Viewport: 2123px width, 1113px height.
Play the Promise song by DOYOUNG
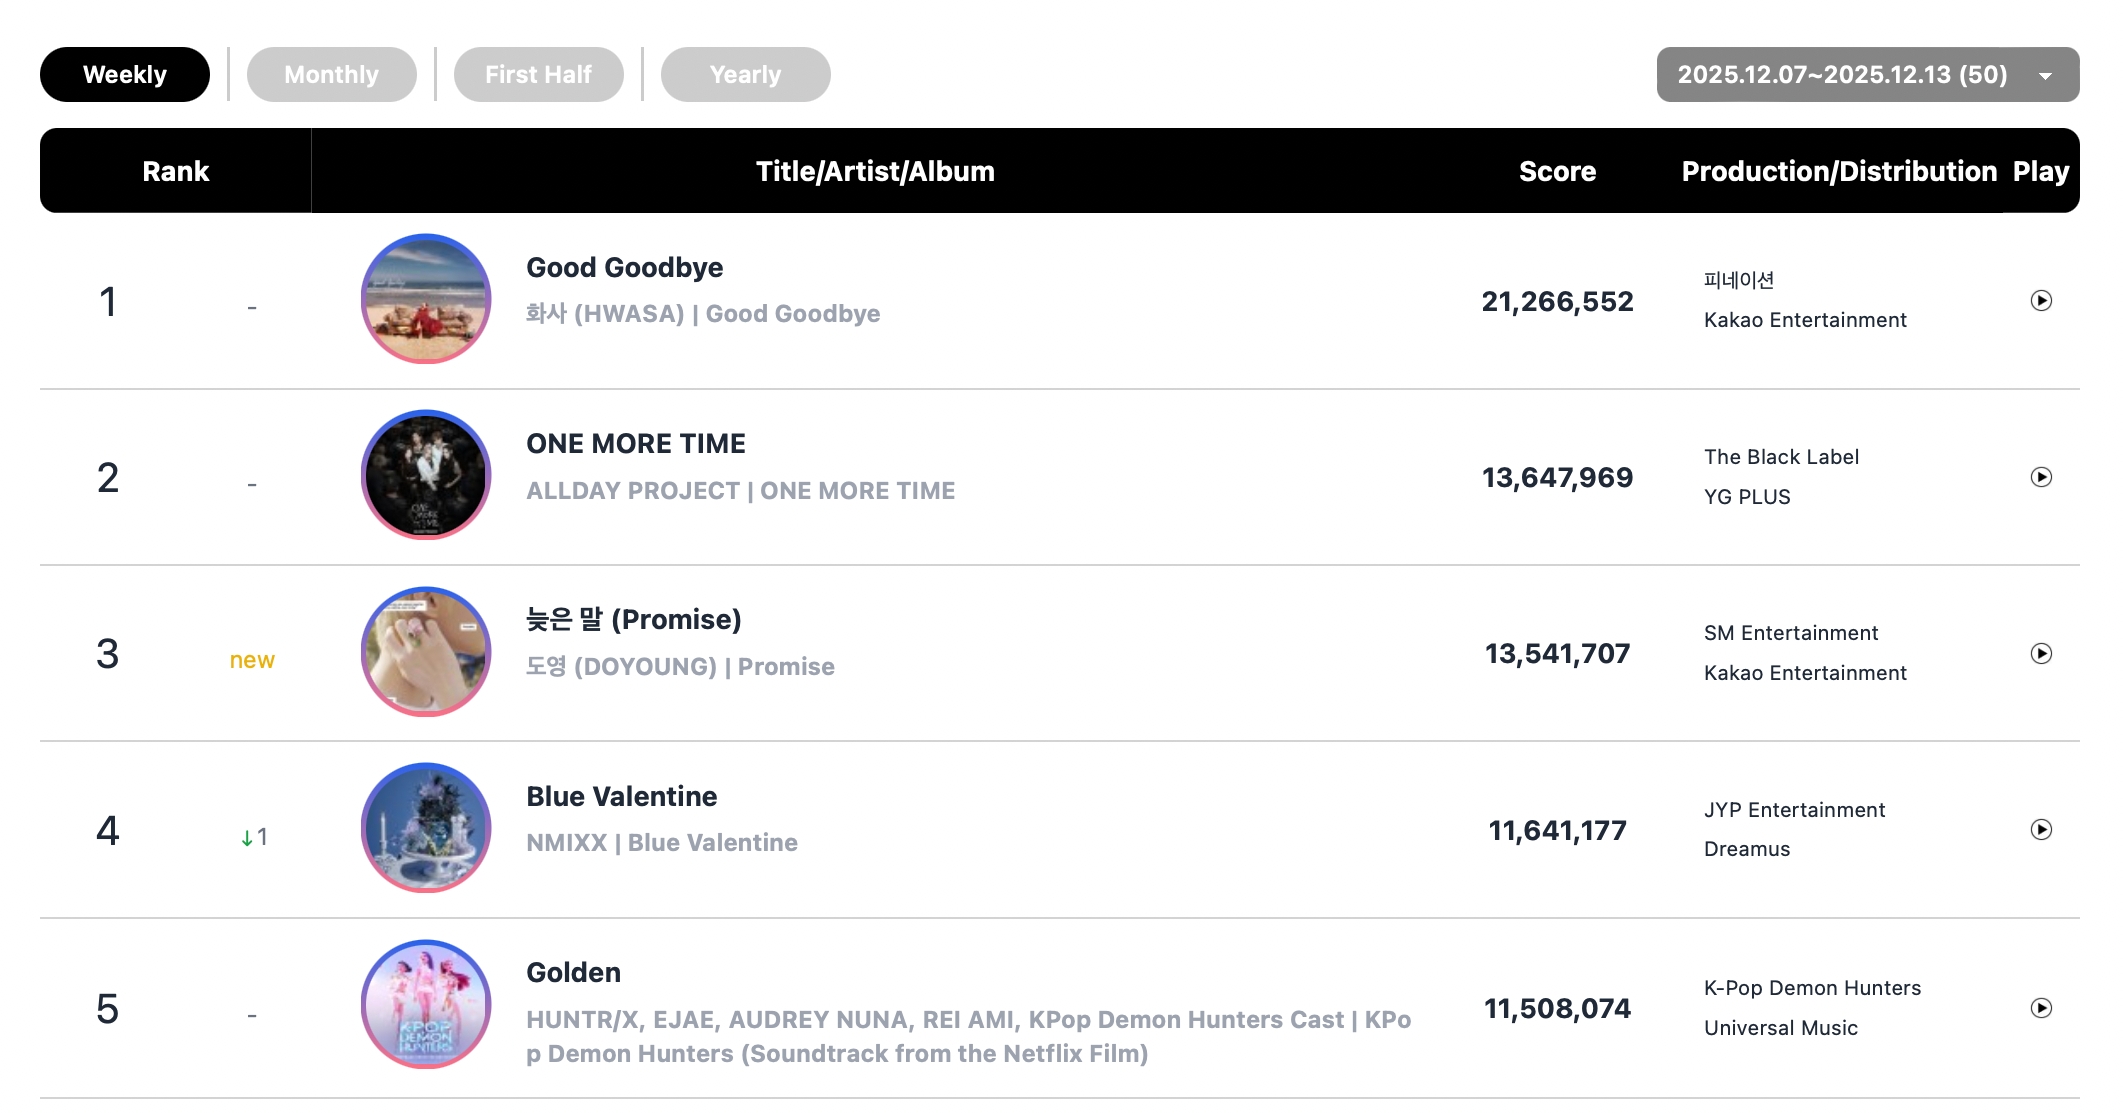(2041, 654)
